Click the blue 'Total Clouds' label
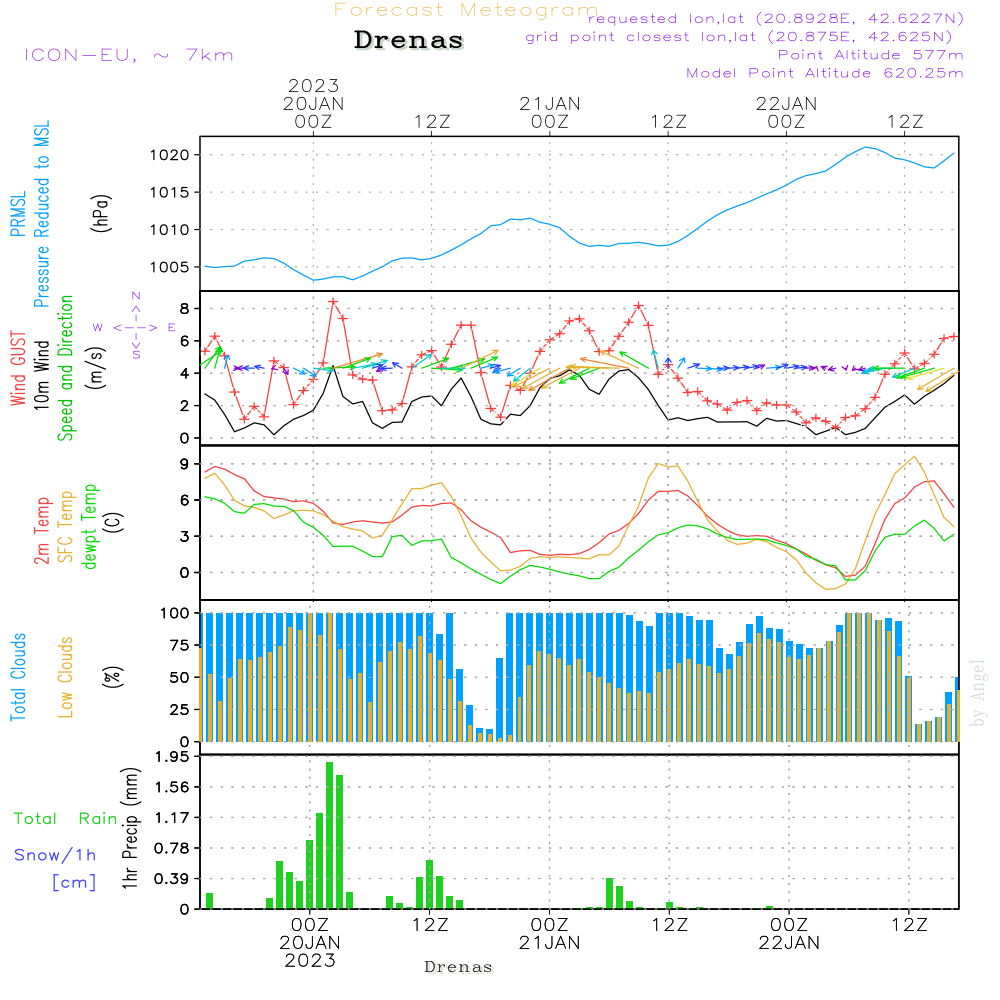This screenshot has width=1000, height=1000. pos(18,677)
